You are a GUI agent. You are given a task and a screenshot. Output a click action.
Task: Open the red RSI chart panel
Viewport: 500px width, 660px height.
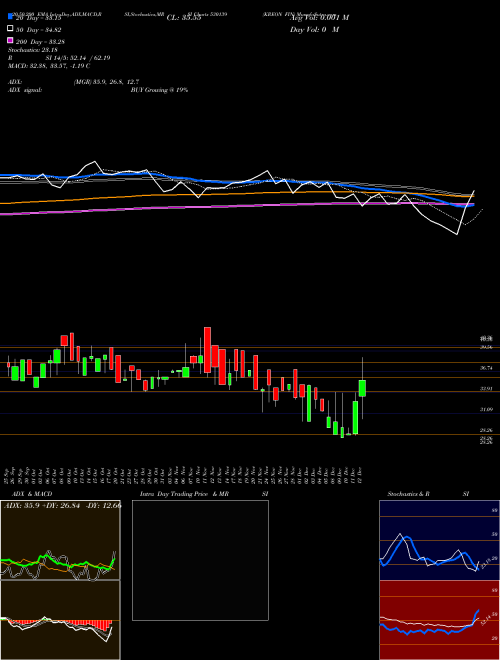439,620
